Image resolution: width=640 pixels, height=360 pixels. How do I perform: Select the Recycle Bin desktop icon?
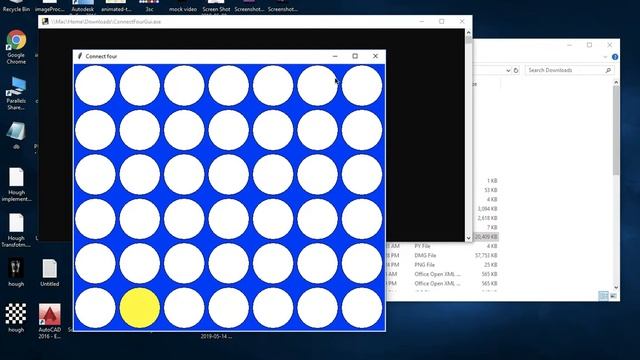point(16,6)
